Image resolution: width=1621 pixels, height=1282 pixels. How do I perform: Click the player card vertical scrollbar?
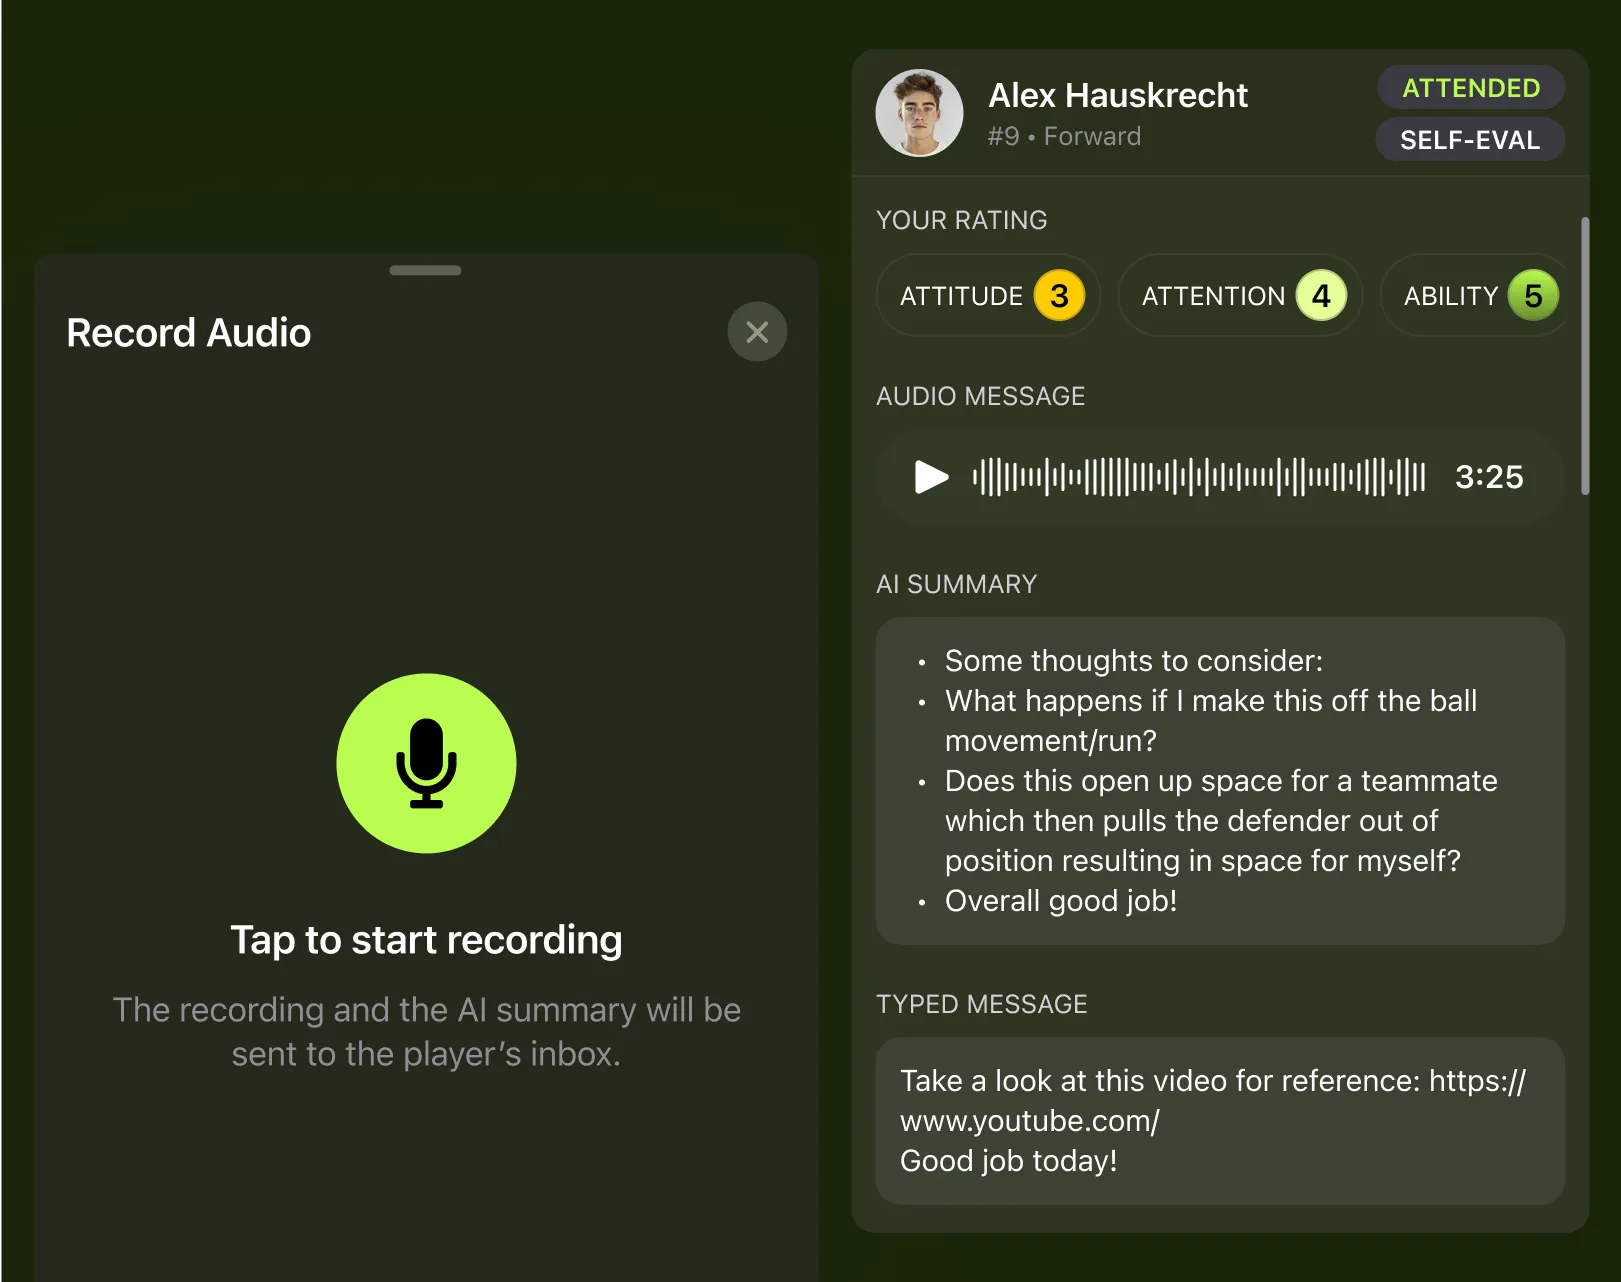point(1585,355)
